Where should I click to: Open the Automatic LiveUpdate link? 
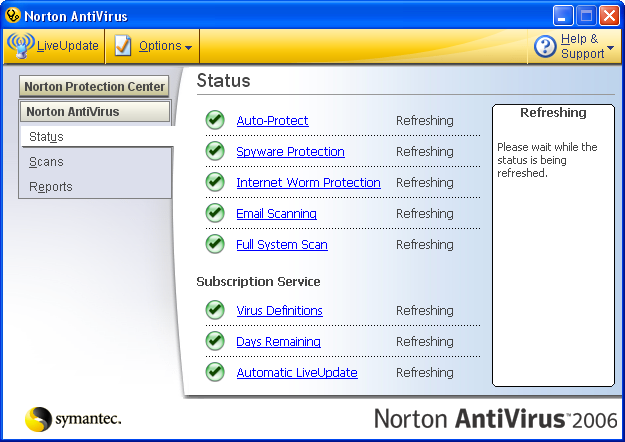coord(296,373)
